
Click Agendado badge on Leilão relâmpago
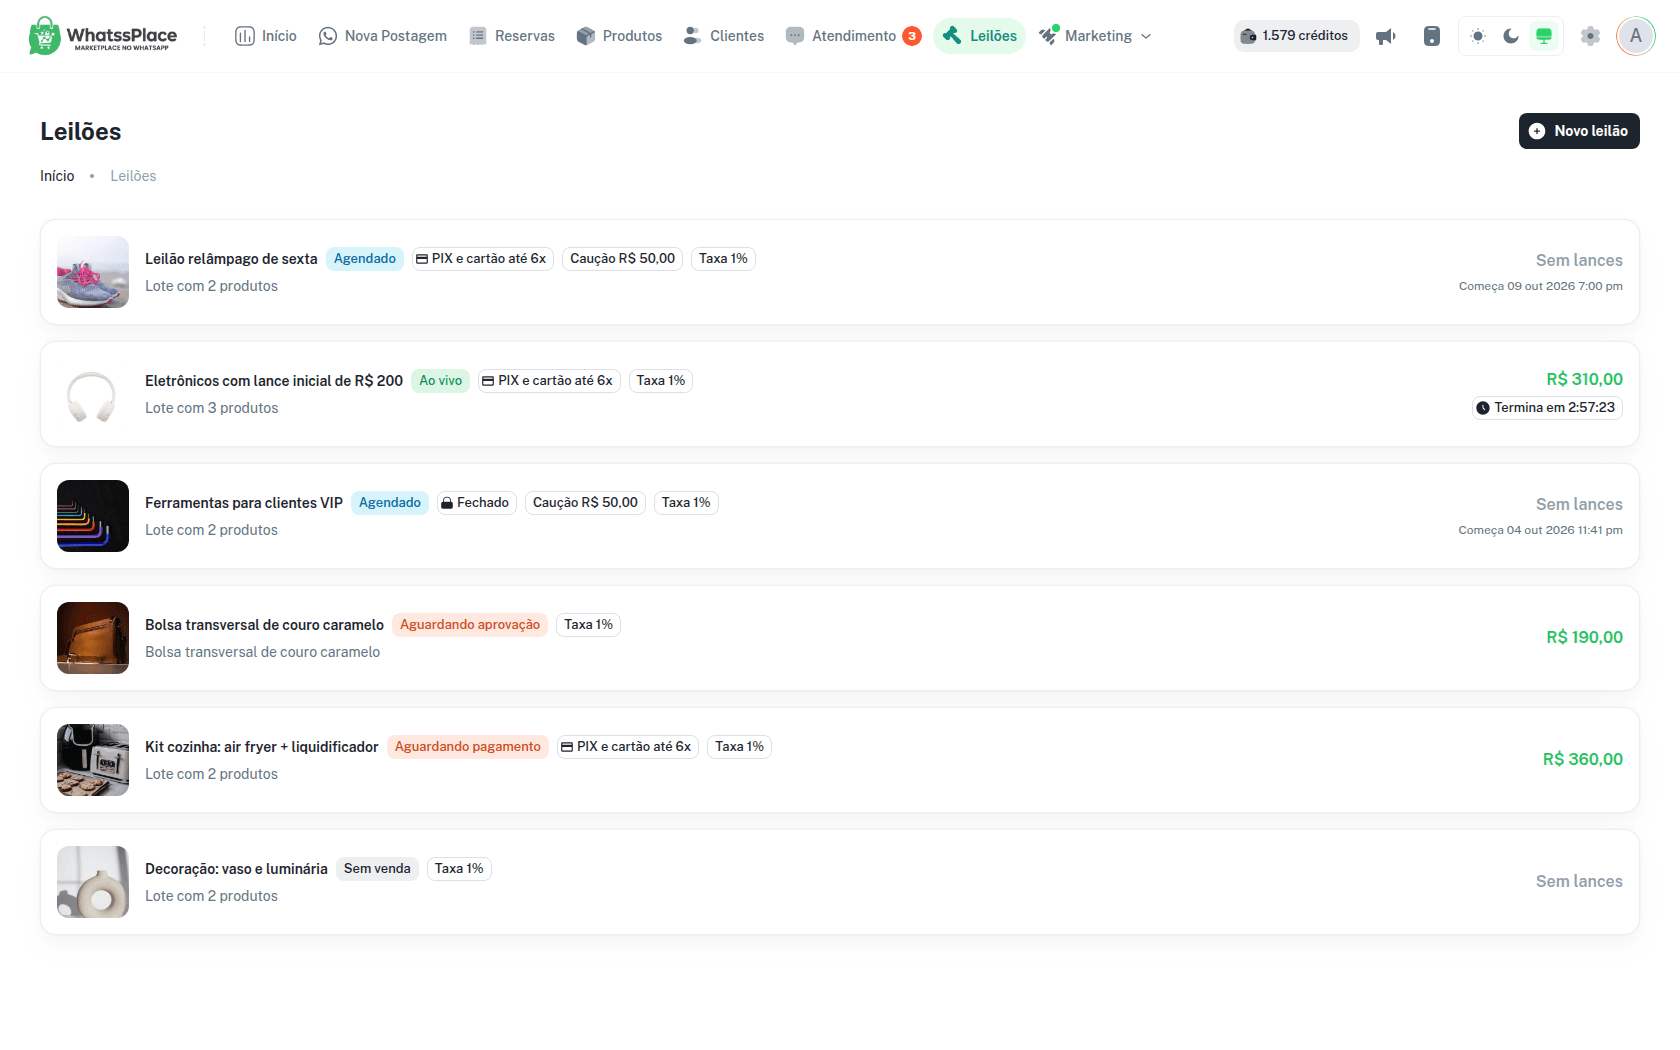[x=365, y=259]
